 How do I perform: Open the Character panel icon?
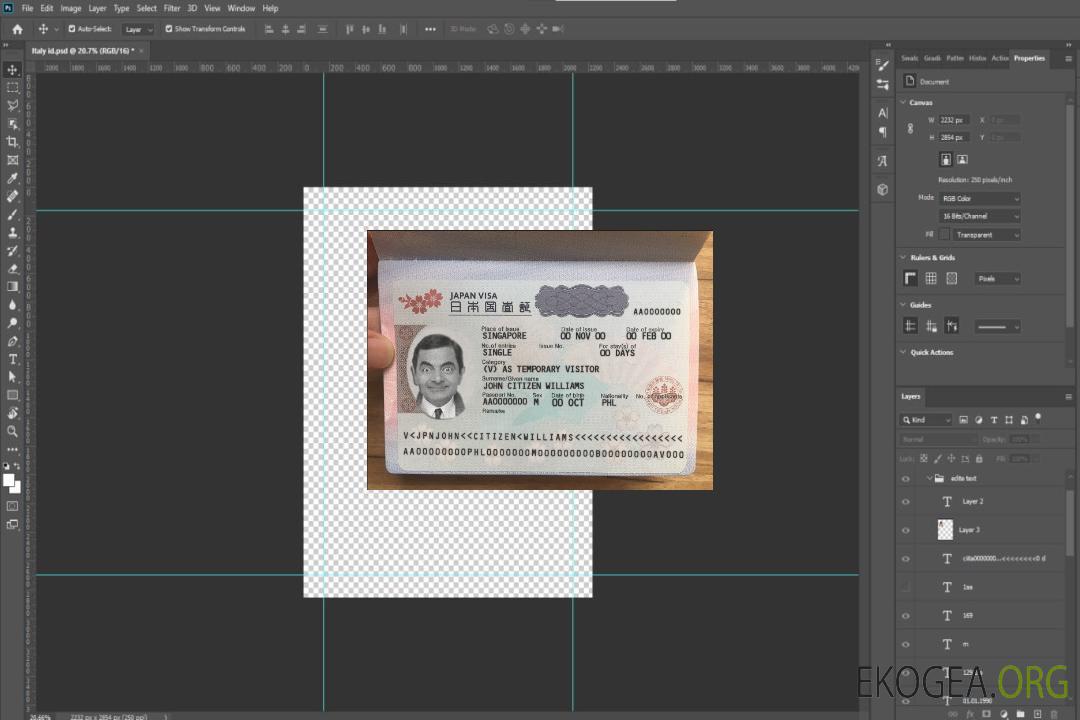pyautogui.click(x=883, y=112)
